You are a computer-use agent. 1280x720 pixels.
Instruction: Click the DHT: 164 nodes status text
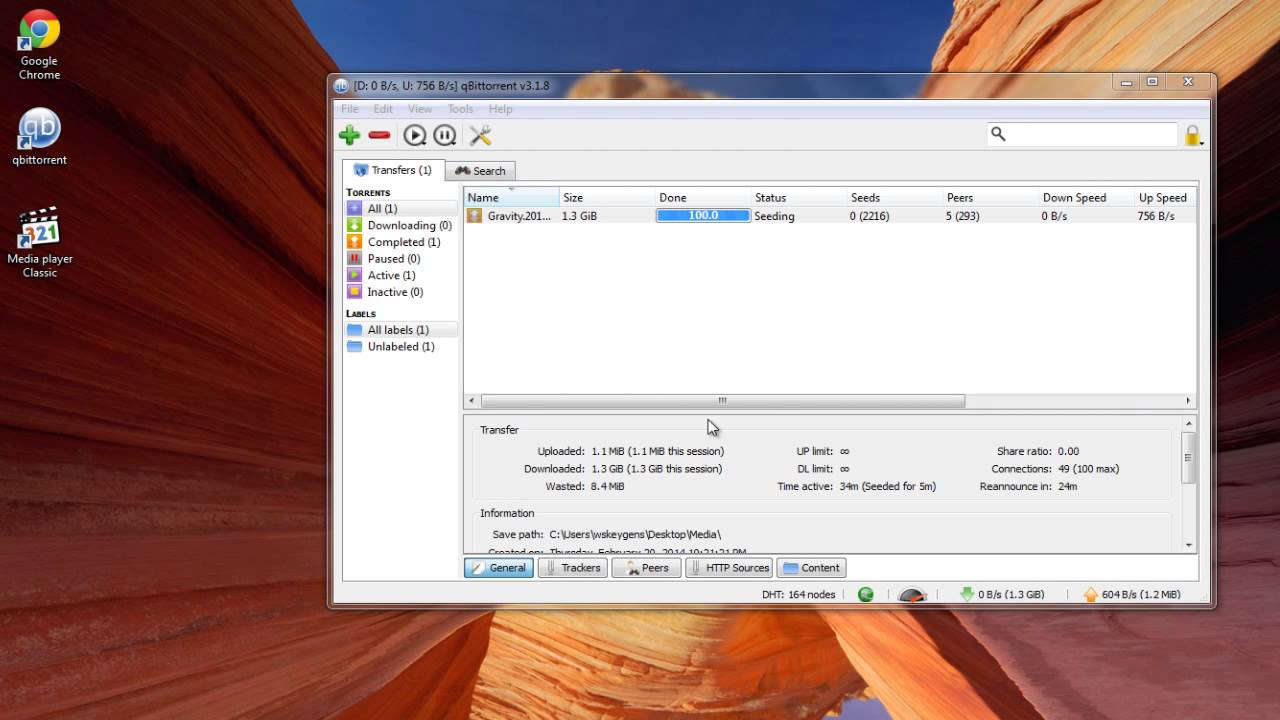(x=798, y=594)
